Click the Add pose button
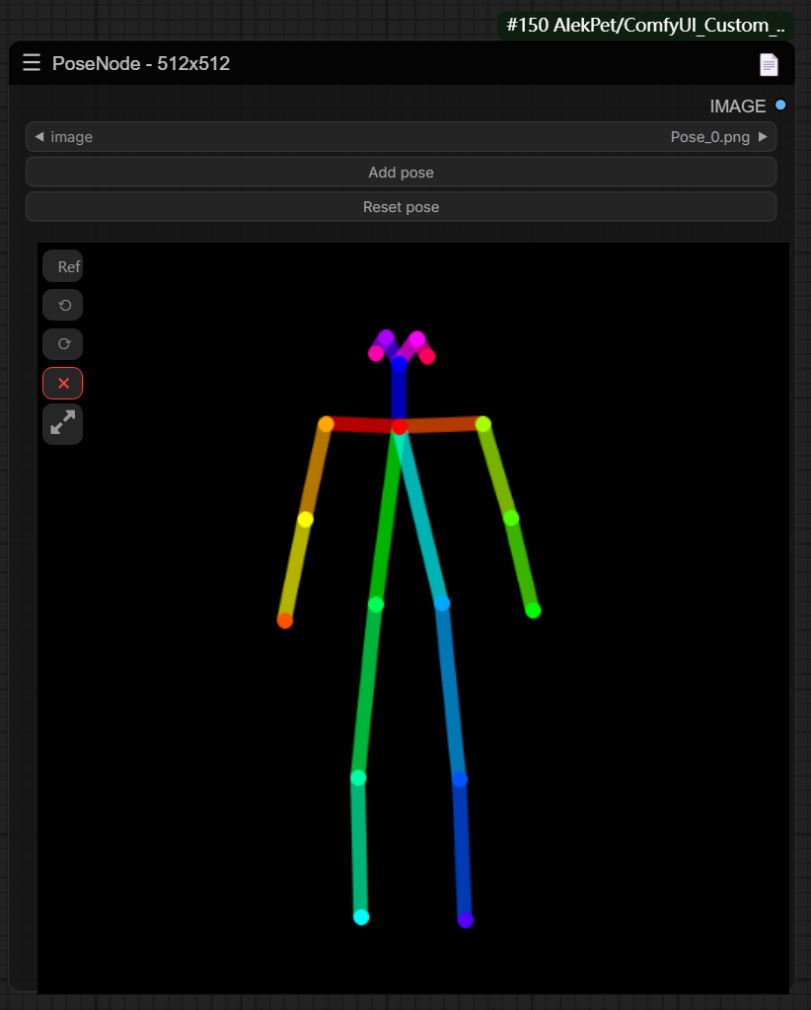 pyautogui.click(x=401, y=172)
